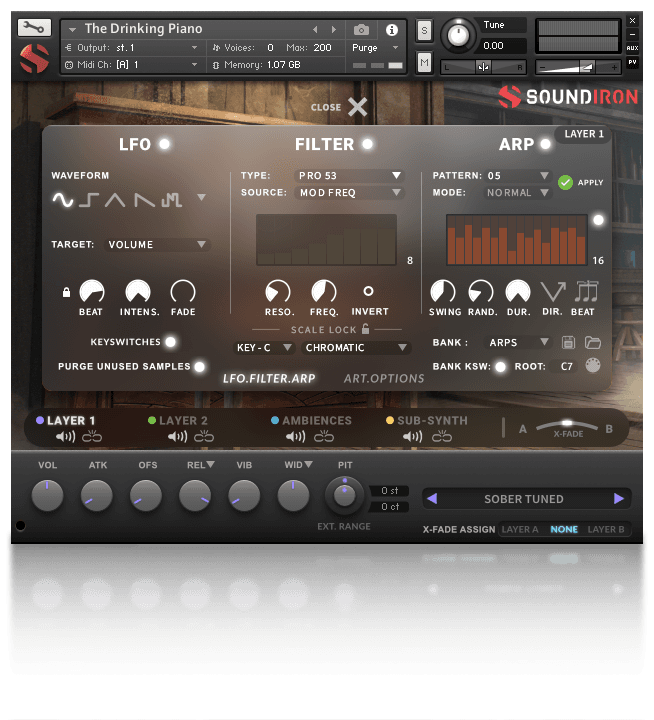Click the Layer 1 link icon
654x720 pixels.
pyautogui.click(x=92, y=436)
